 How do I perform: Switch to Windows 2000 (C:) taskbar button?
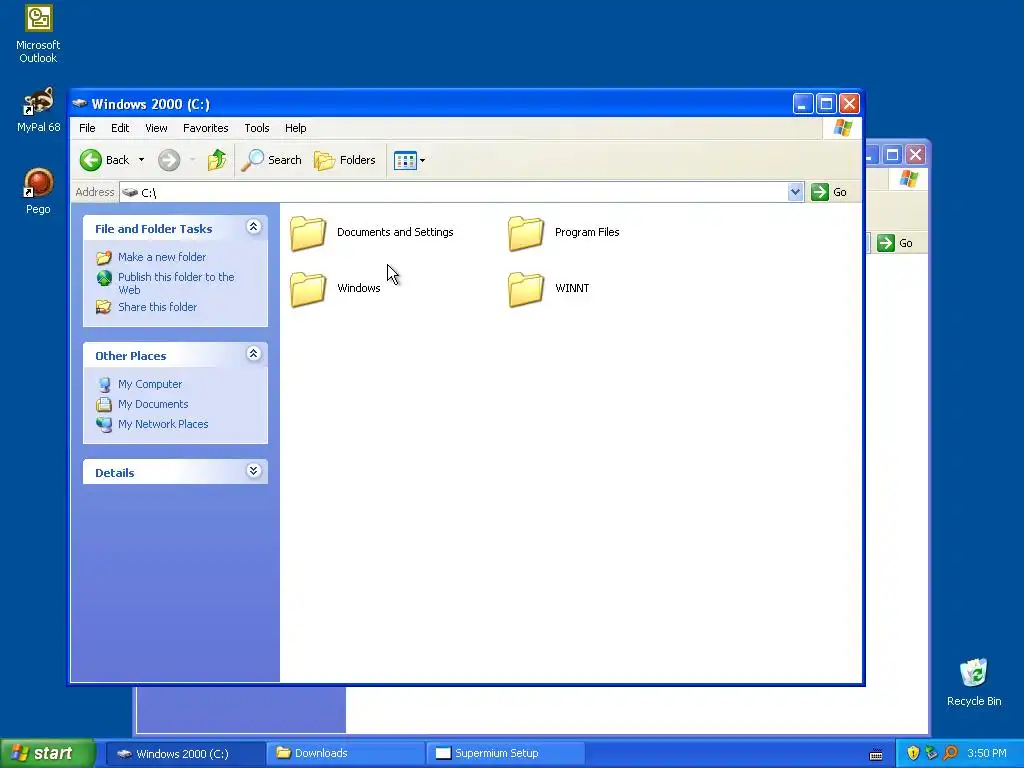(x=185, y=754)
